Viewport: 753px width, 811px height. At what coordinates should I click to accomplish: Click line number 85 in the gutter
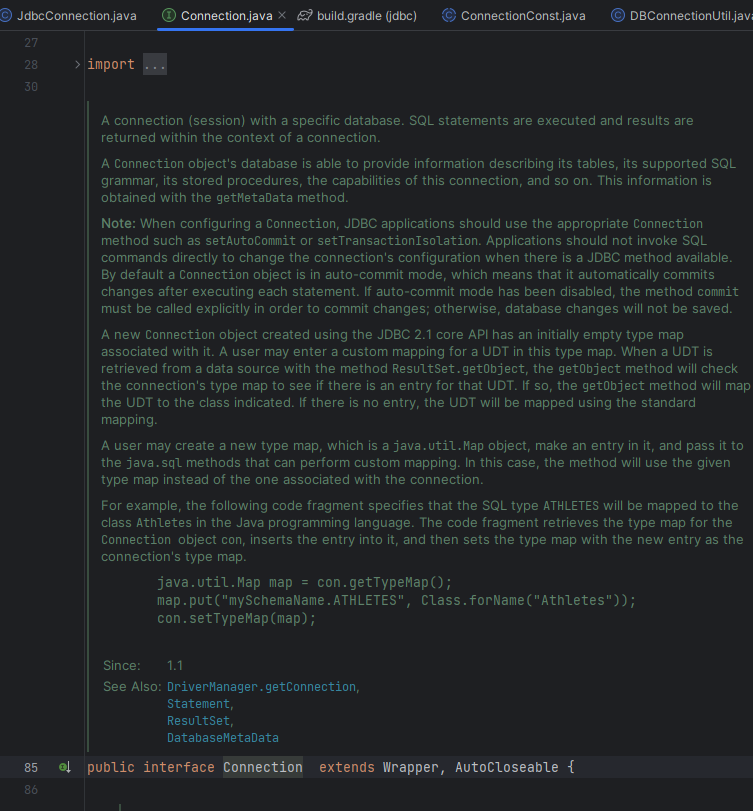tap(31, 768)
